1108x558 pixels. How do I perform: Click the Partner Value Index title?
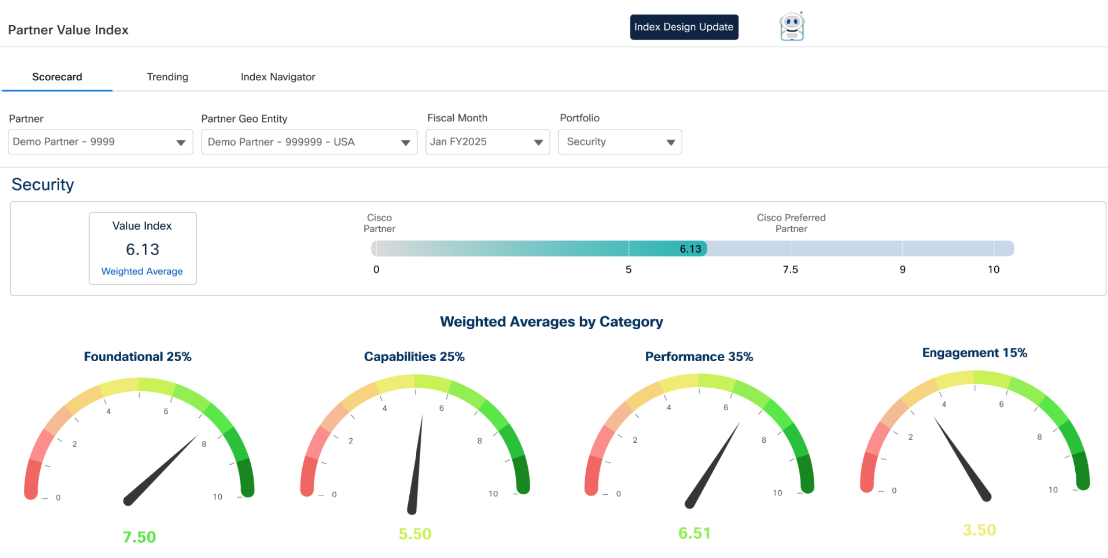[x=68, y=30]
